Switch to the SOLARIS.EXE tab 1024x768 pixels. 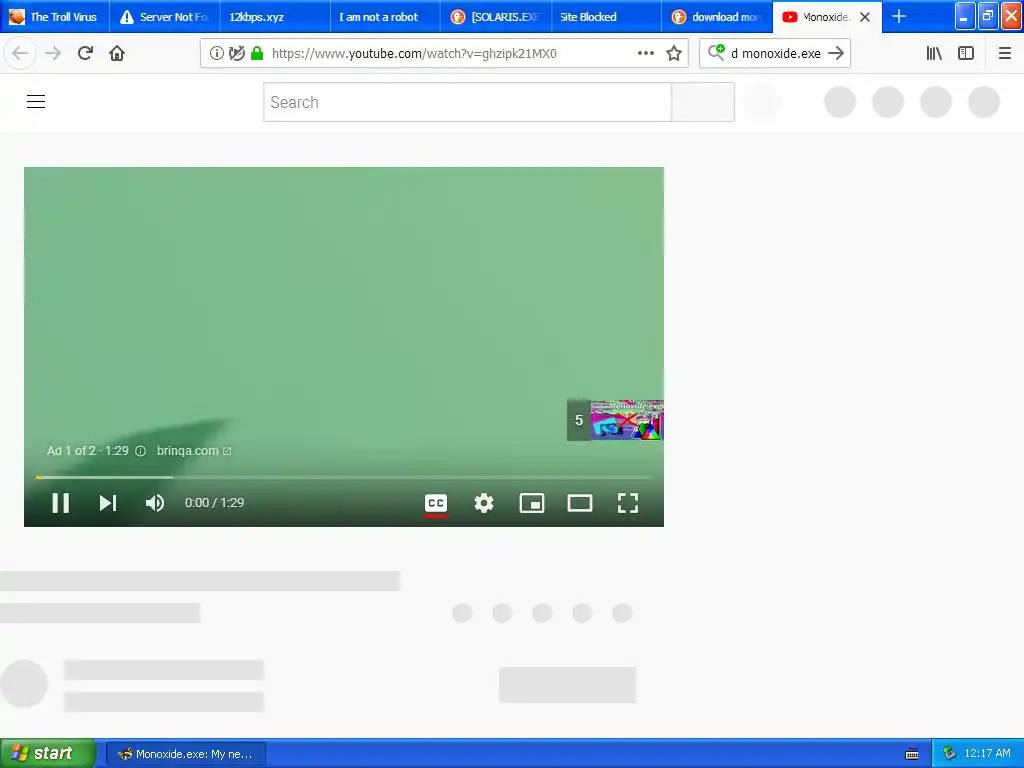point(496,17)
